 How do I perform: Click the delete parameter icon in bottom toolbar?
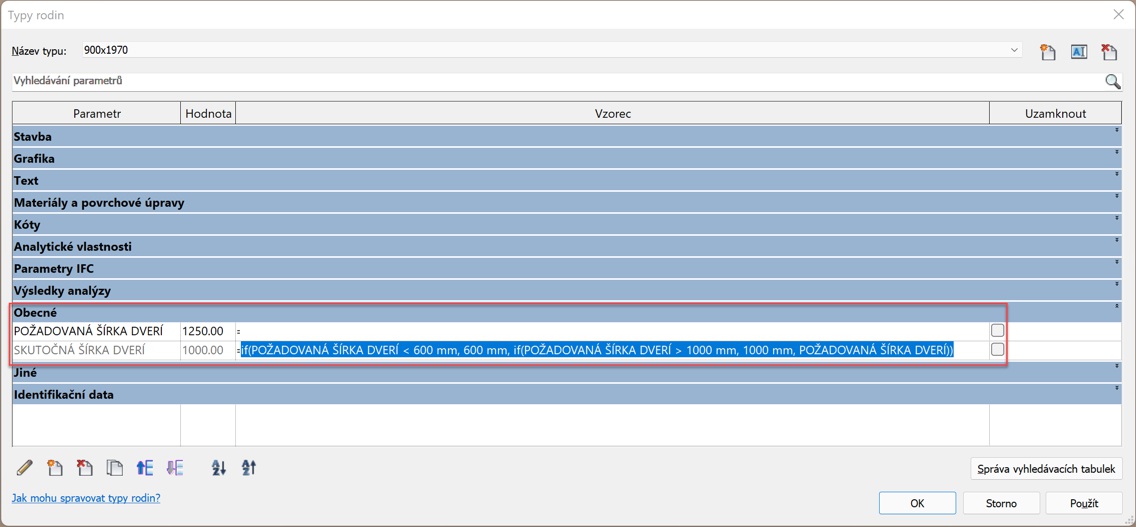(85, 468)
